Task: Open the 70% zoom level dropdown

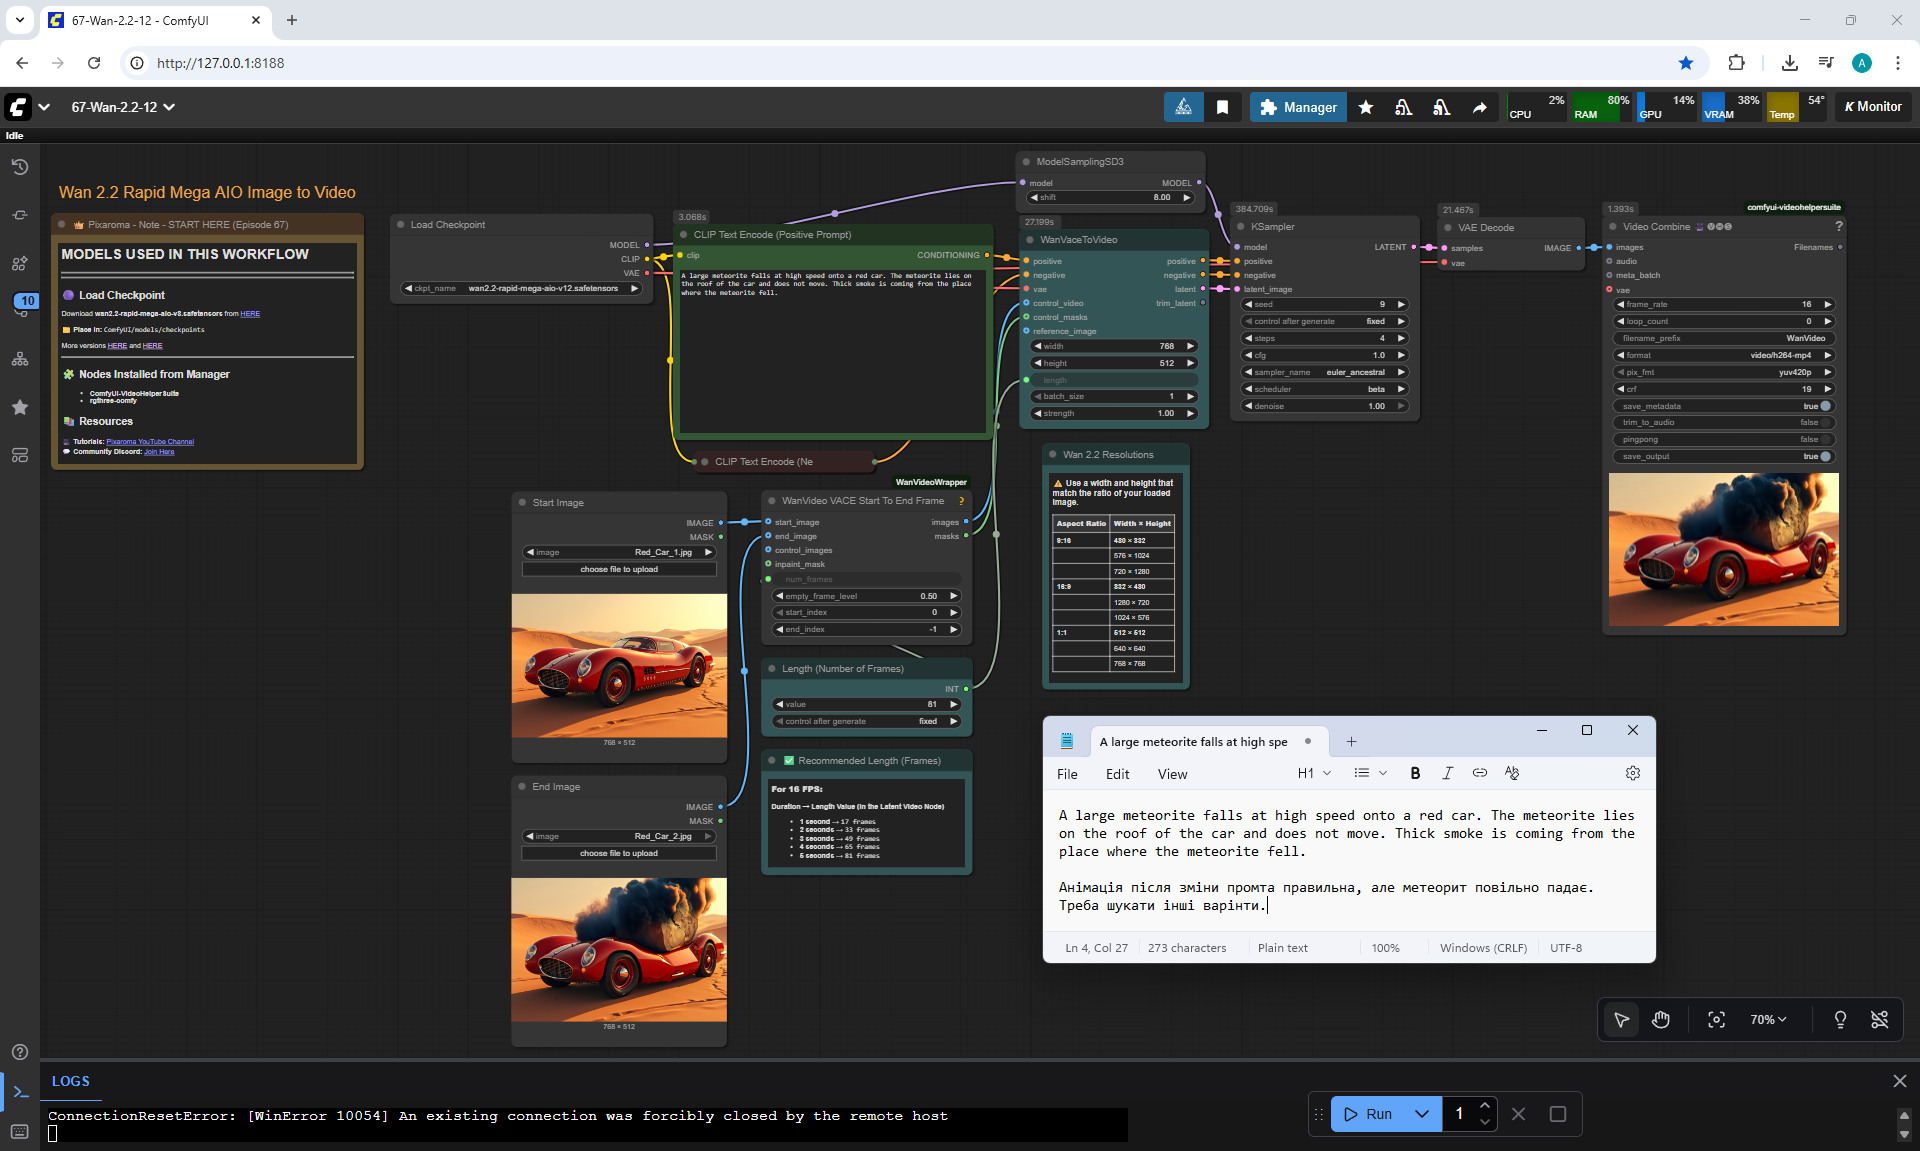Action: tap(1768, 1019)
